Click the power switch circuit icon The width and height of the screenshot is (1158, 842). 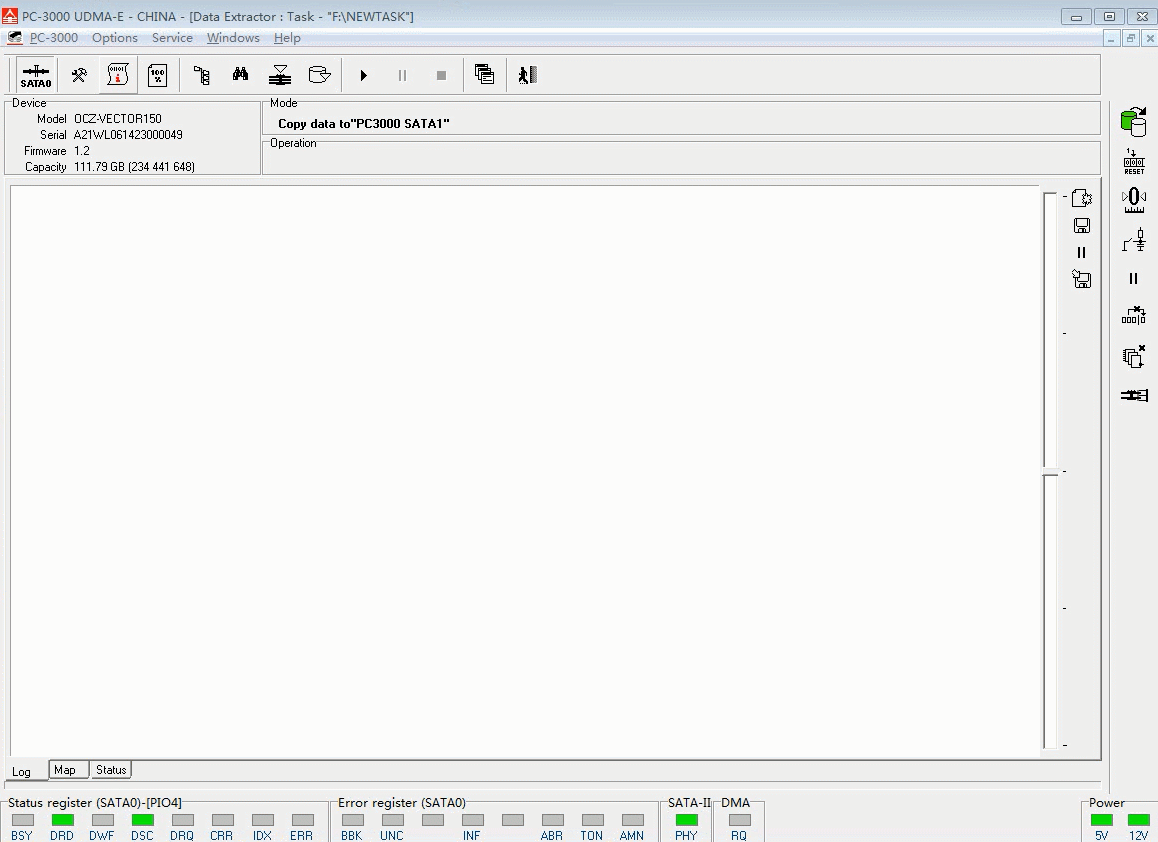coord(1134,239)
